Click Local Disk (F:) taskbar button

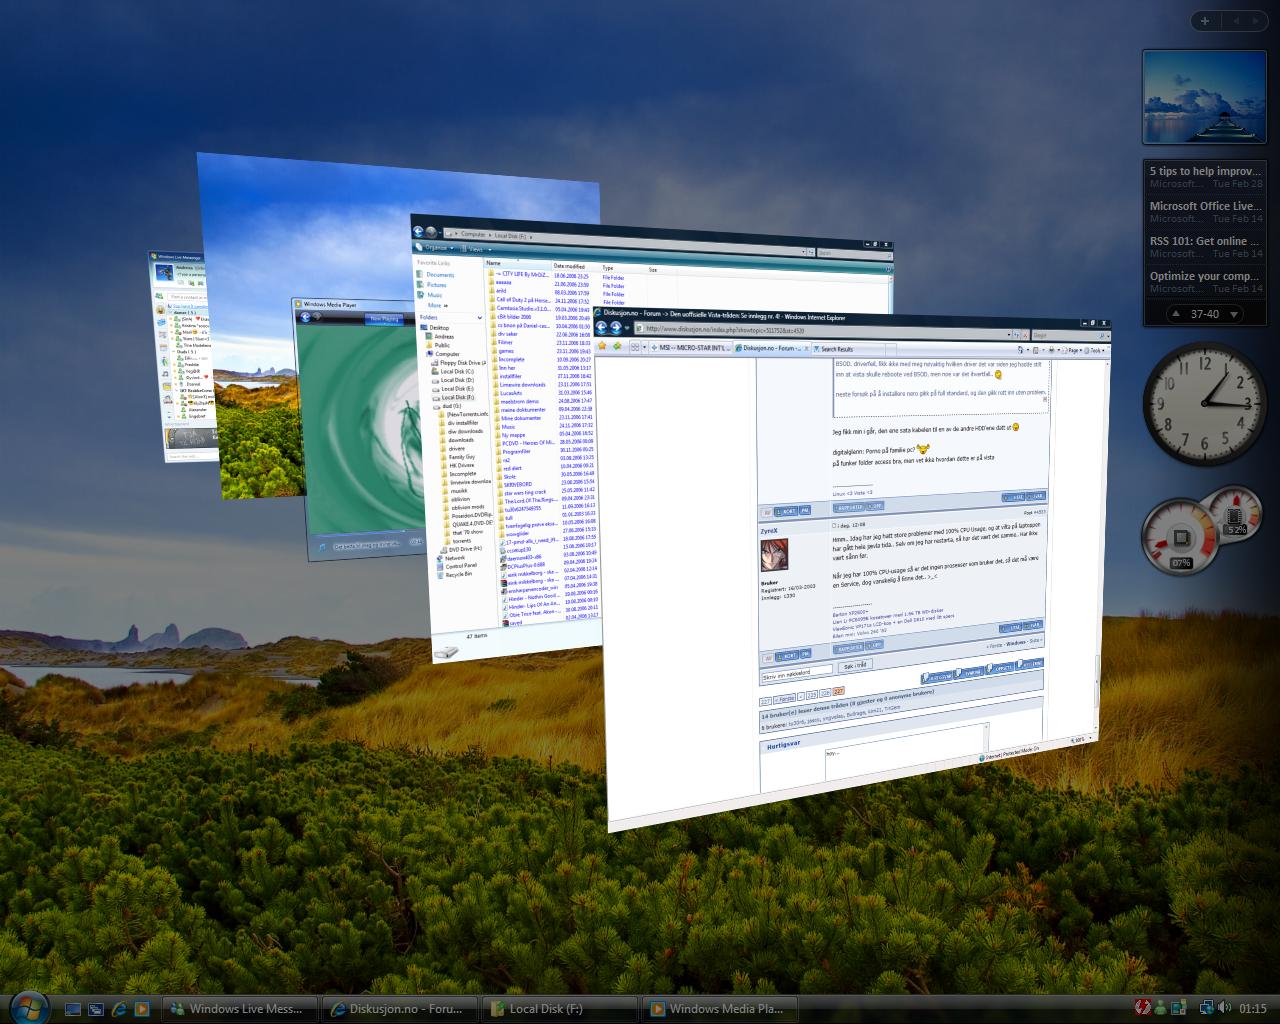point(559,1009)
